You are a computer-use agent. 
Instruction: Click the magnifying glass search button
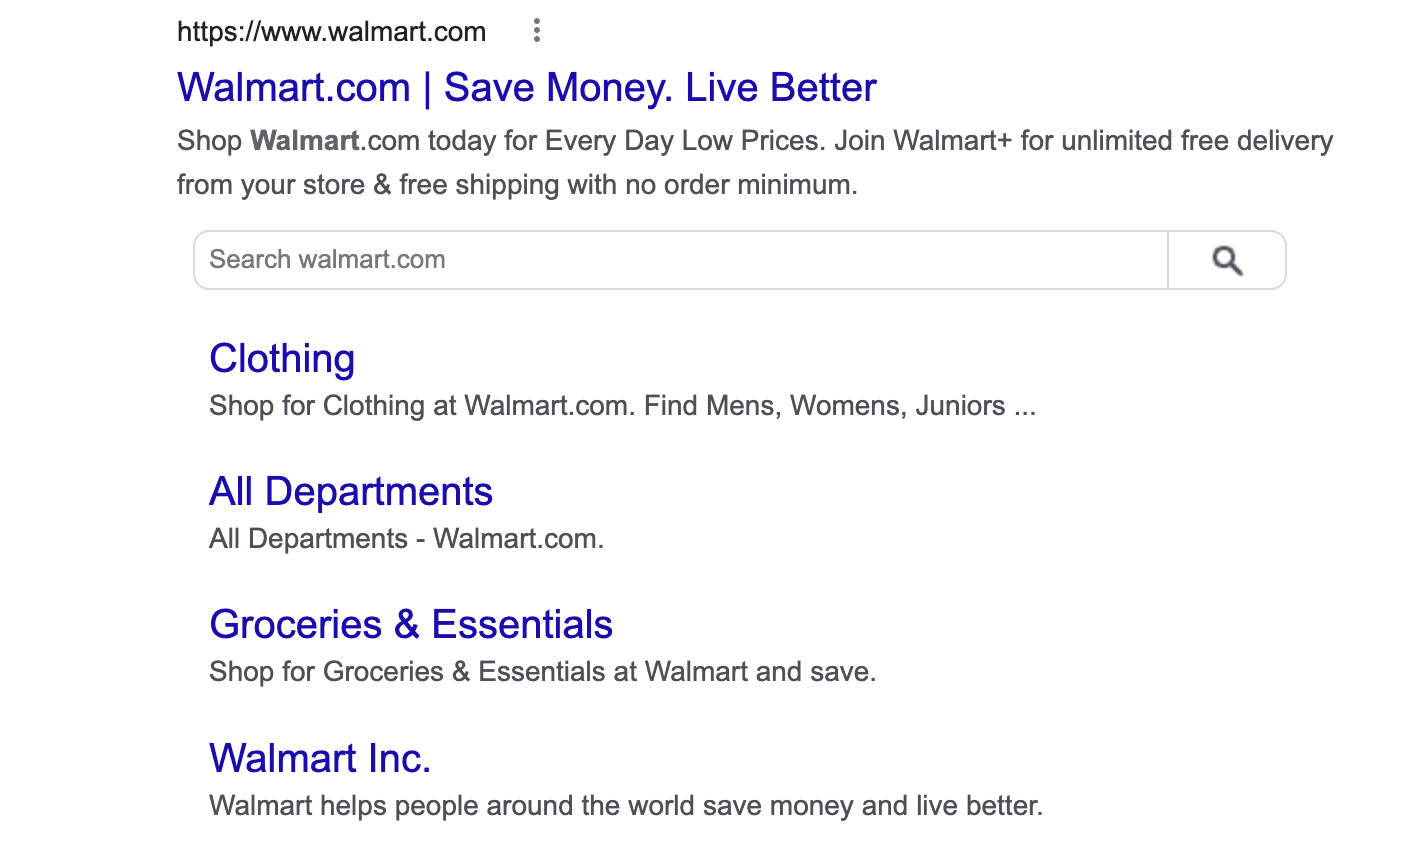[x=1227, y=260]
